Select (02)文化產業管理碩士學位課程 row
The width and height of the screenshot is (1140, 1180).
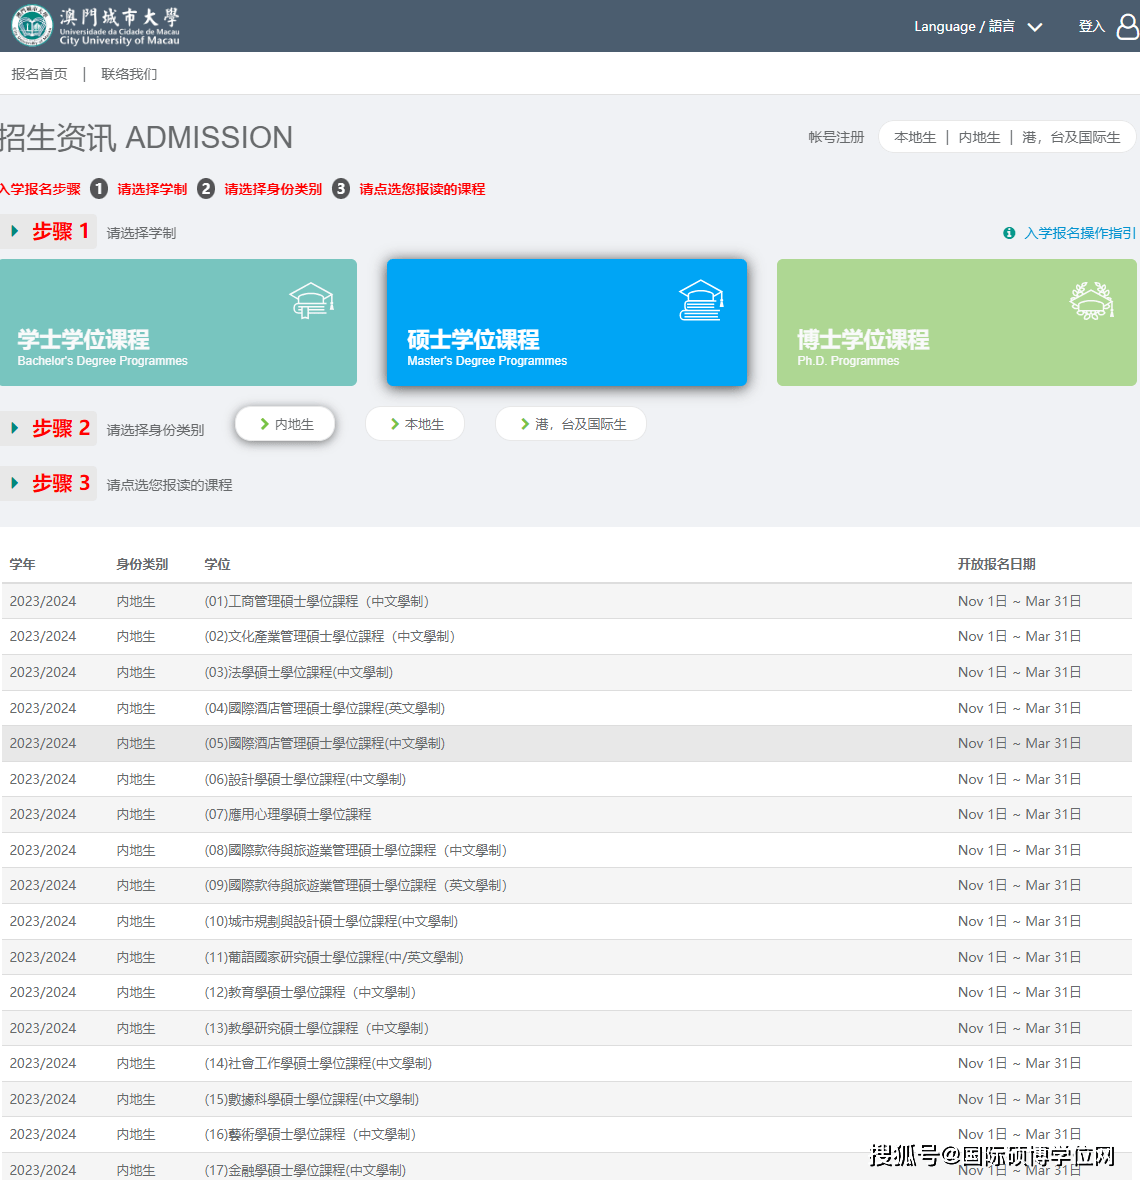click(x=567, y=637)
